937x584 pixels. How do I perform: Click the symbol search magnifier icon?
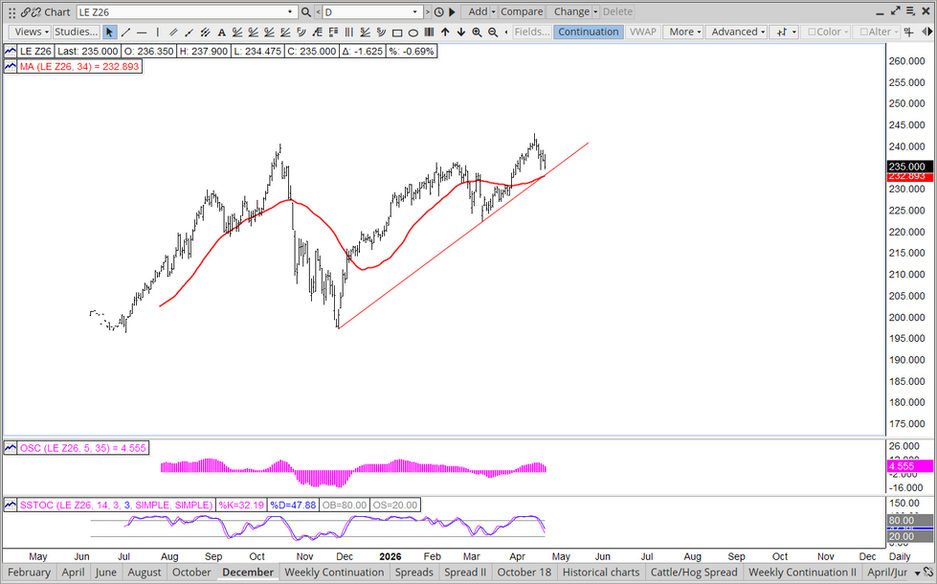(x=305, y=12)
